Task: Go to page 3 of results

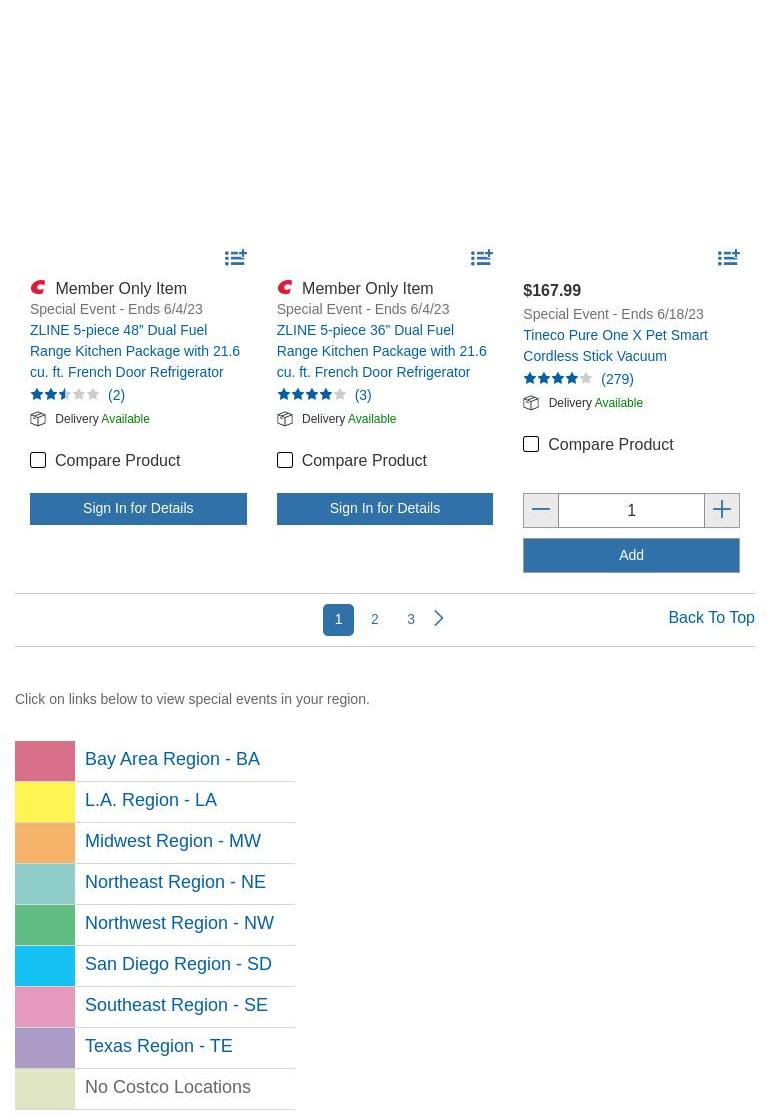Action: (411, 620)
